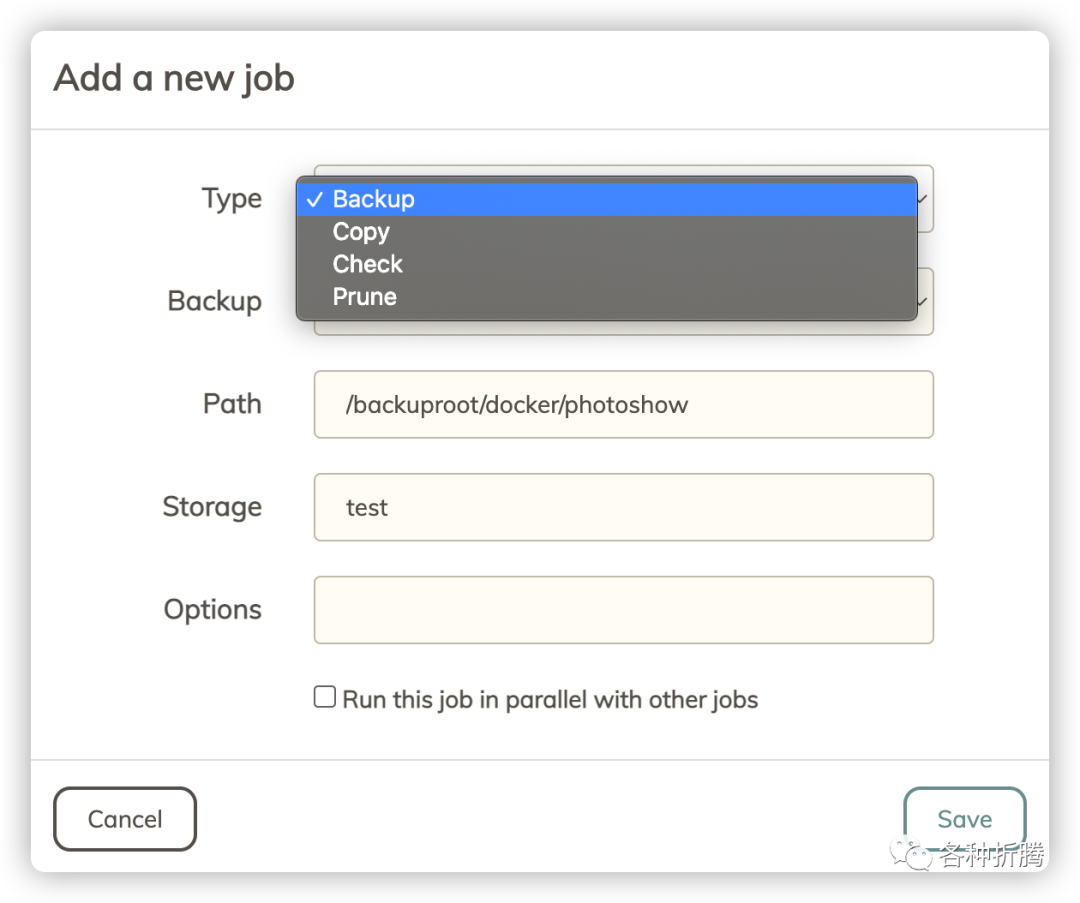The height and width of the screenshot is (903, 1080).
Task: Click the Type field label
Action: (231, 199)
